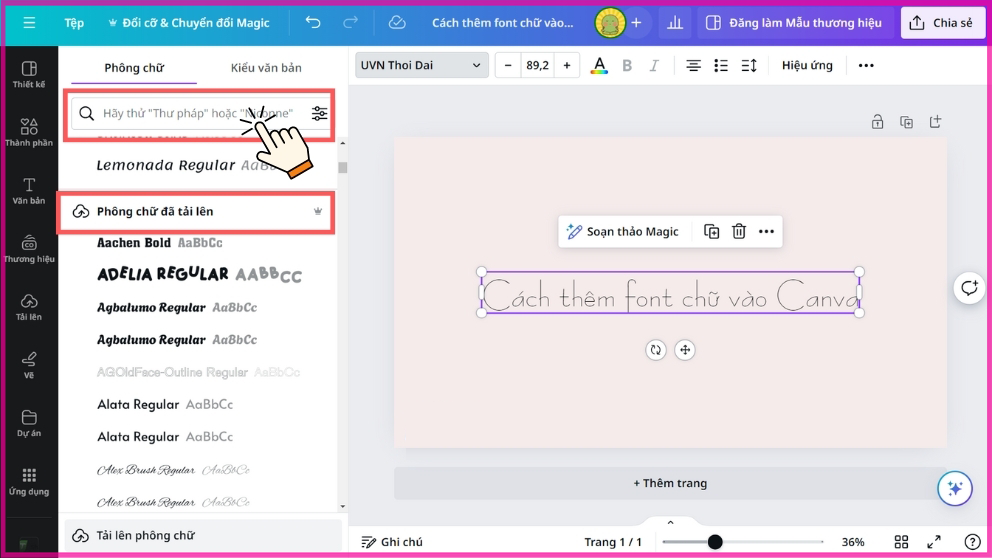Decrease font size with minus

(507, 65)
